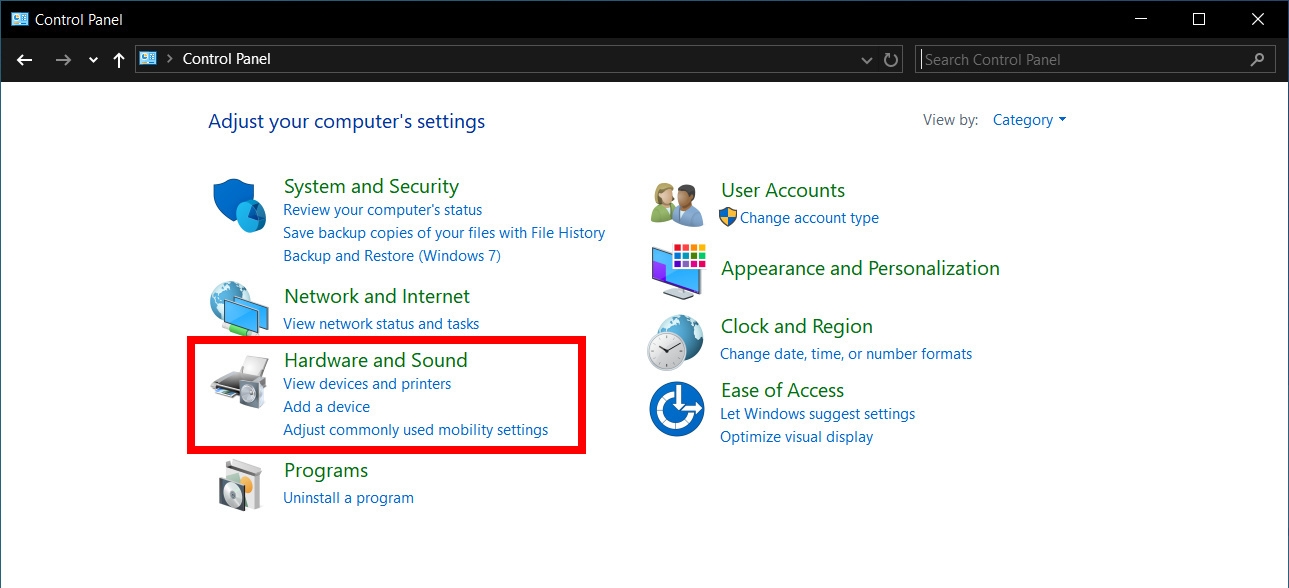Expand the View by Category dropdown
This screenshot has width=1289, height=588.
pyautogui.click(x=1029, y=120)
